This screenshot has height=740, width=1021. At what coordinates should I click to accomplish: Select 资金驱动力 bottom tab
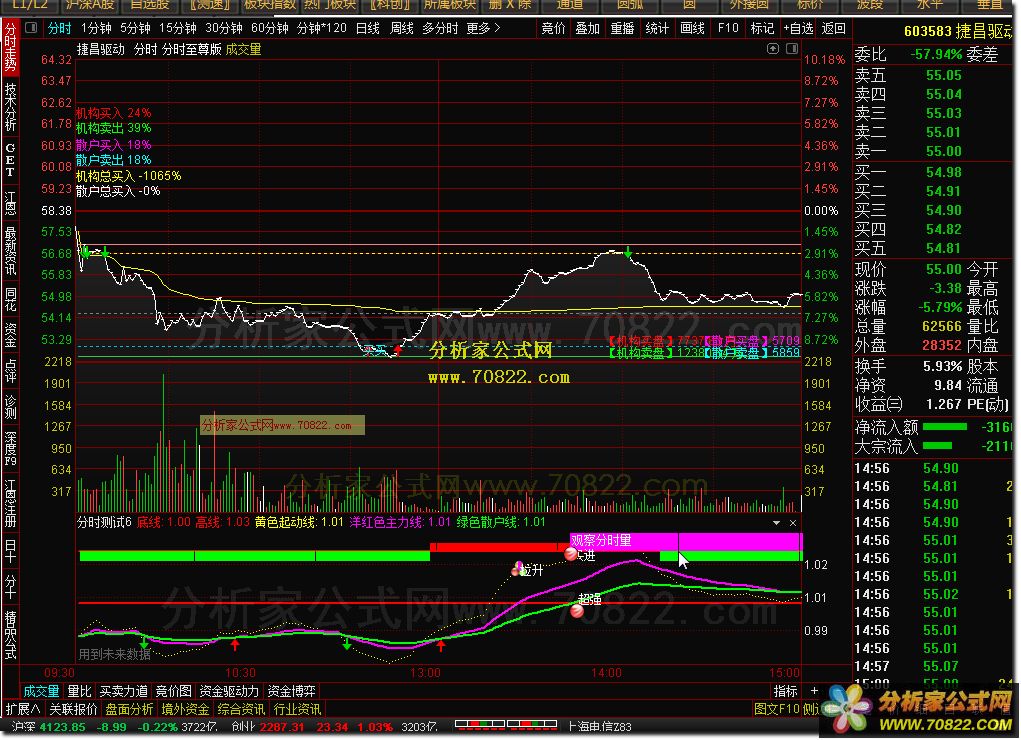229,691
